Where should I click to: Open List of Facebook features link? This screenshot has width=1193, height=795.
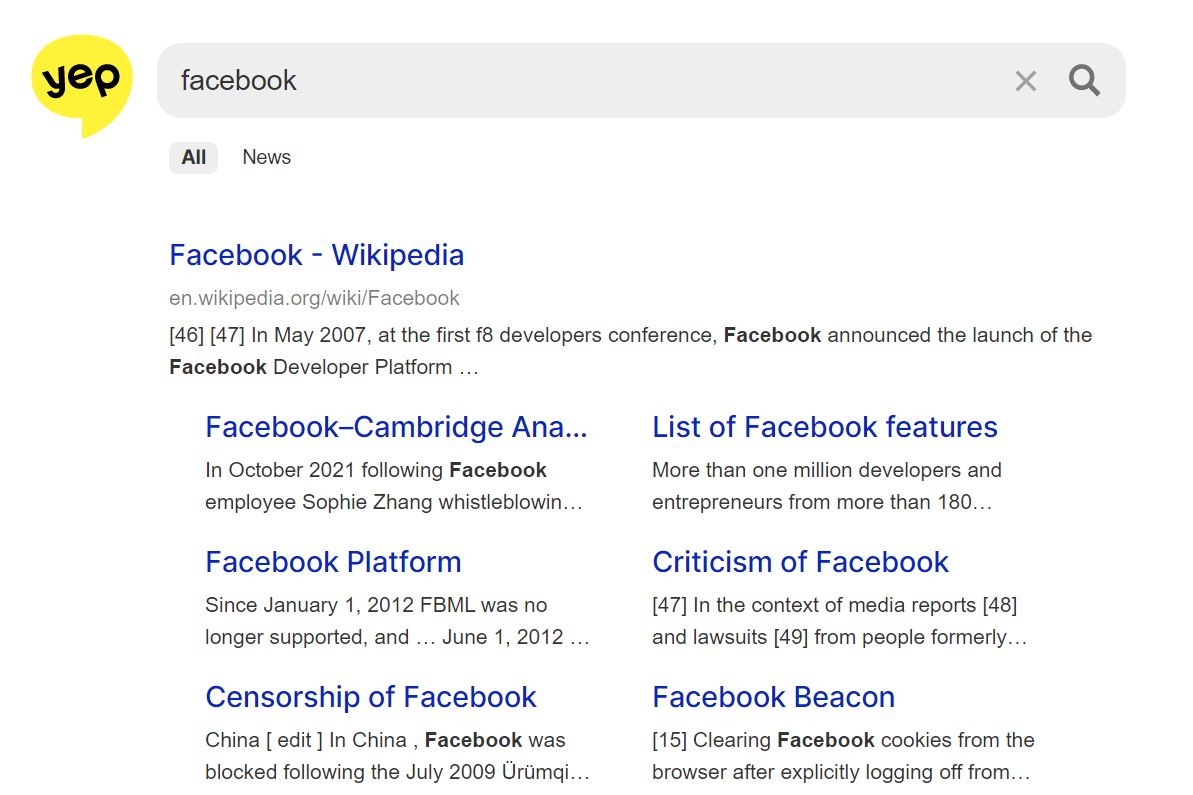[x=825, y=428]
